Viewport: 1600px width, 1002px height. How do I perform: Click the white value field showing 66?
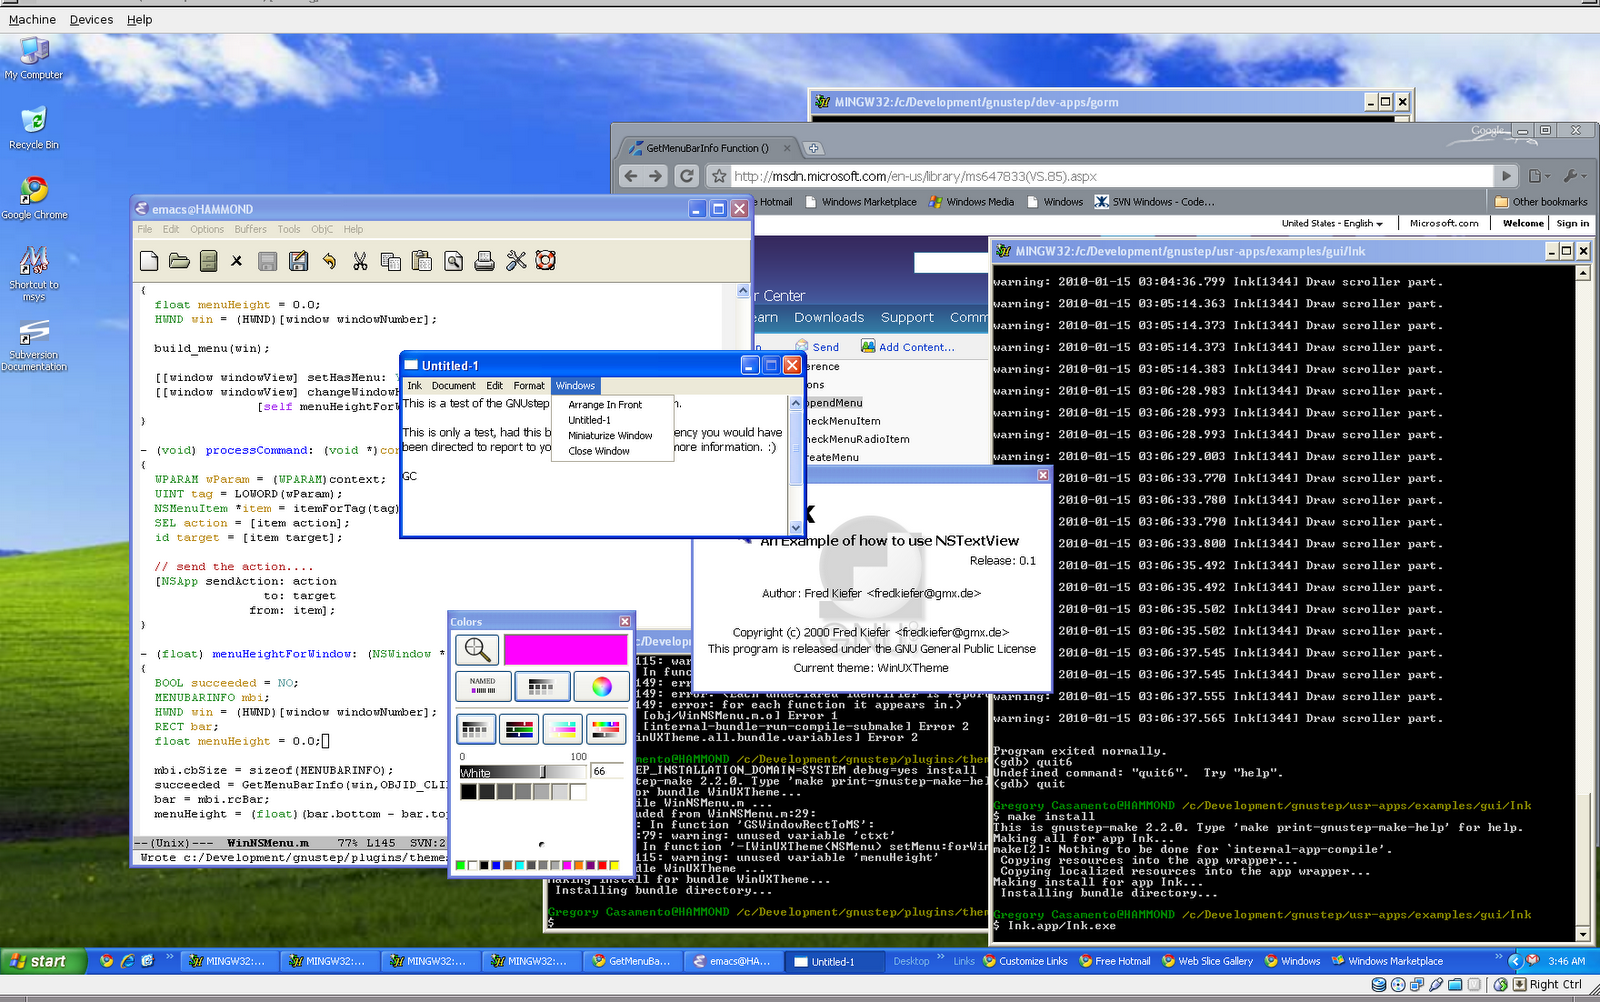[x=606, y=771]
